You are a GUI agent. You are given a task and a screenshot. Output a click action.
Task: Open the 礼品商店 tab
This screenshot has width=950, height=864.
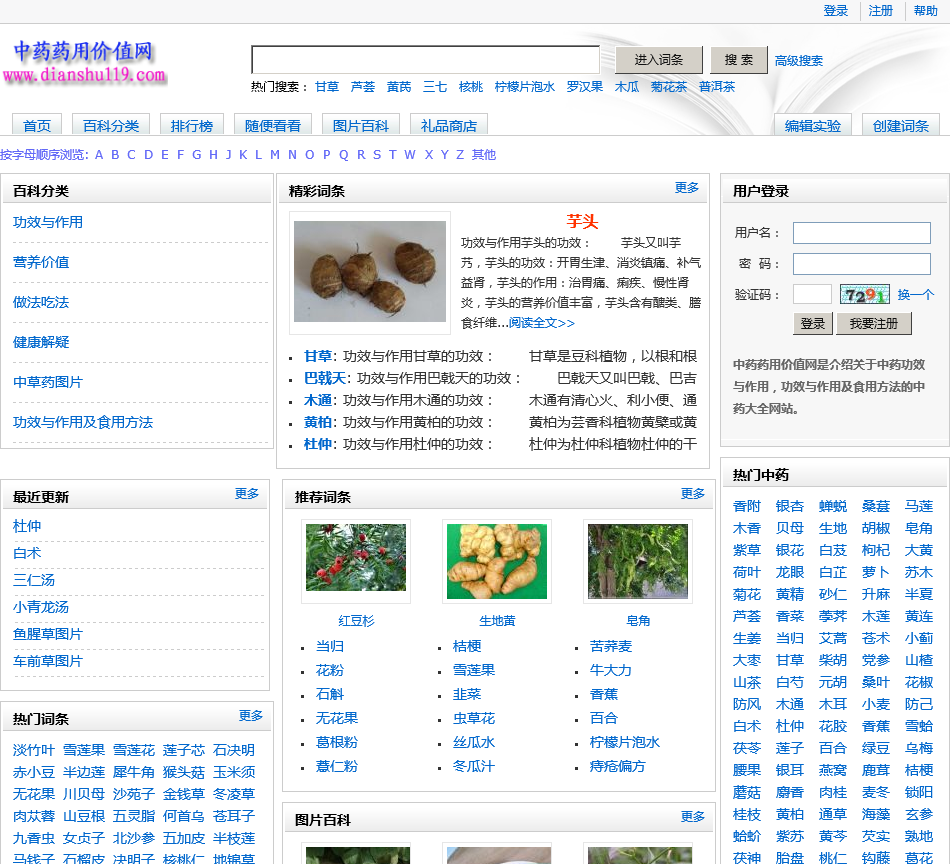(x=448, y=125)
